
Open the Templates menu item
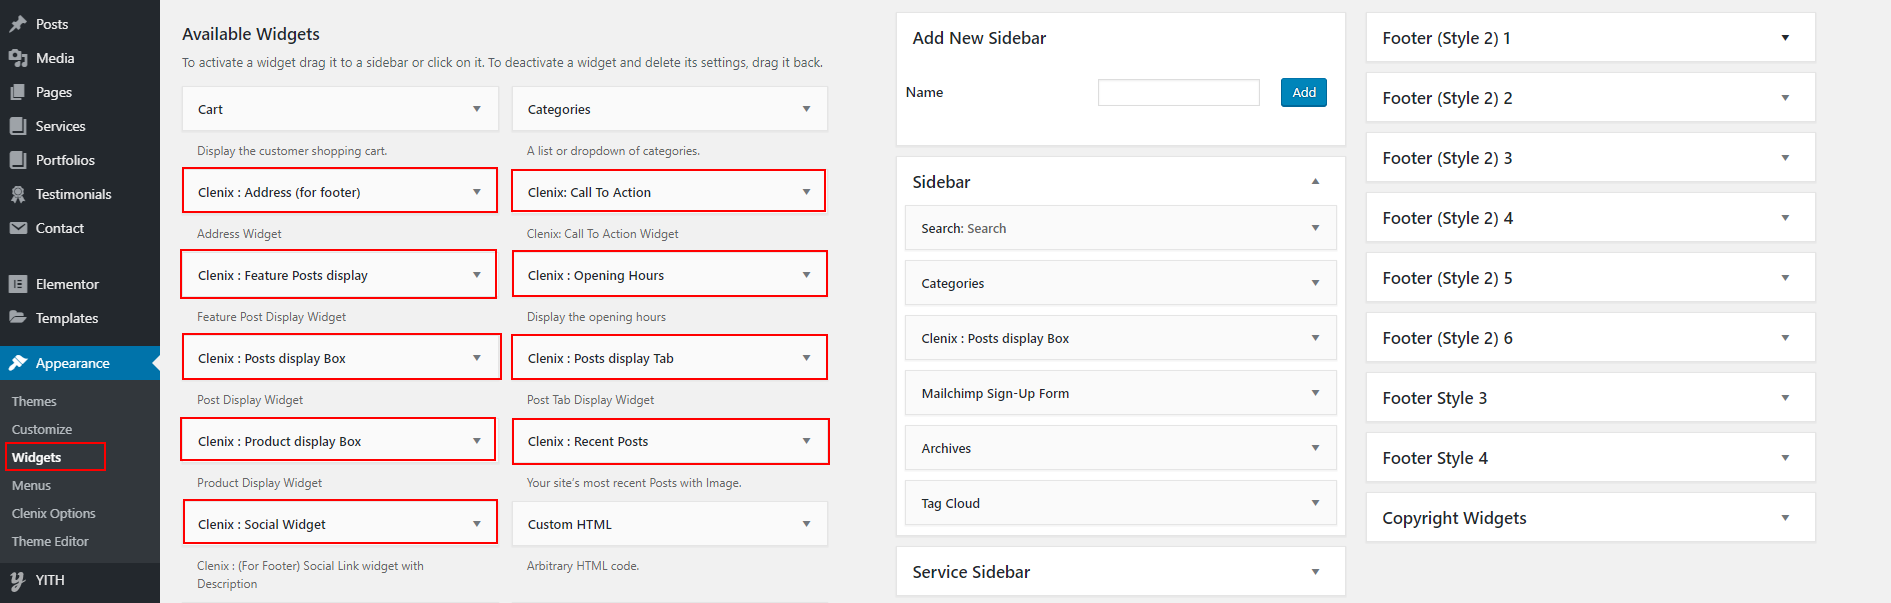pos(67,318)
